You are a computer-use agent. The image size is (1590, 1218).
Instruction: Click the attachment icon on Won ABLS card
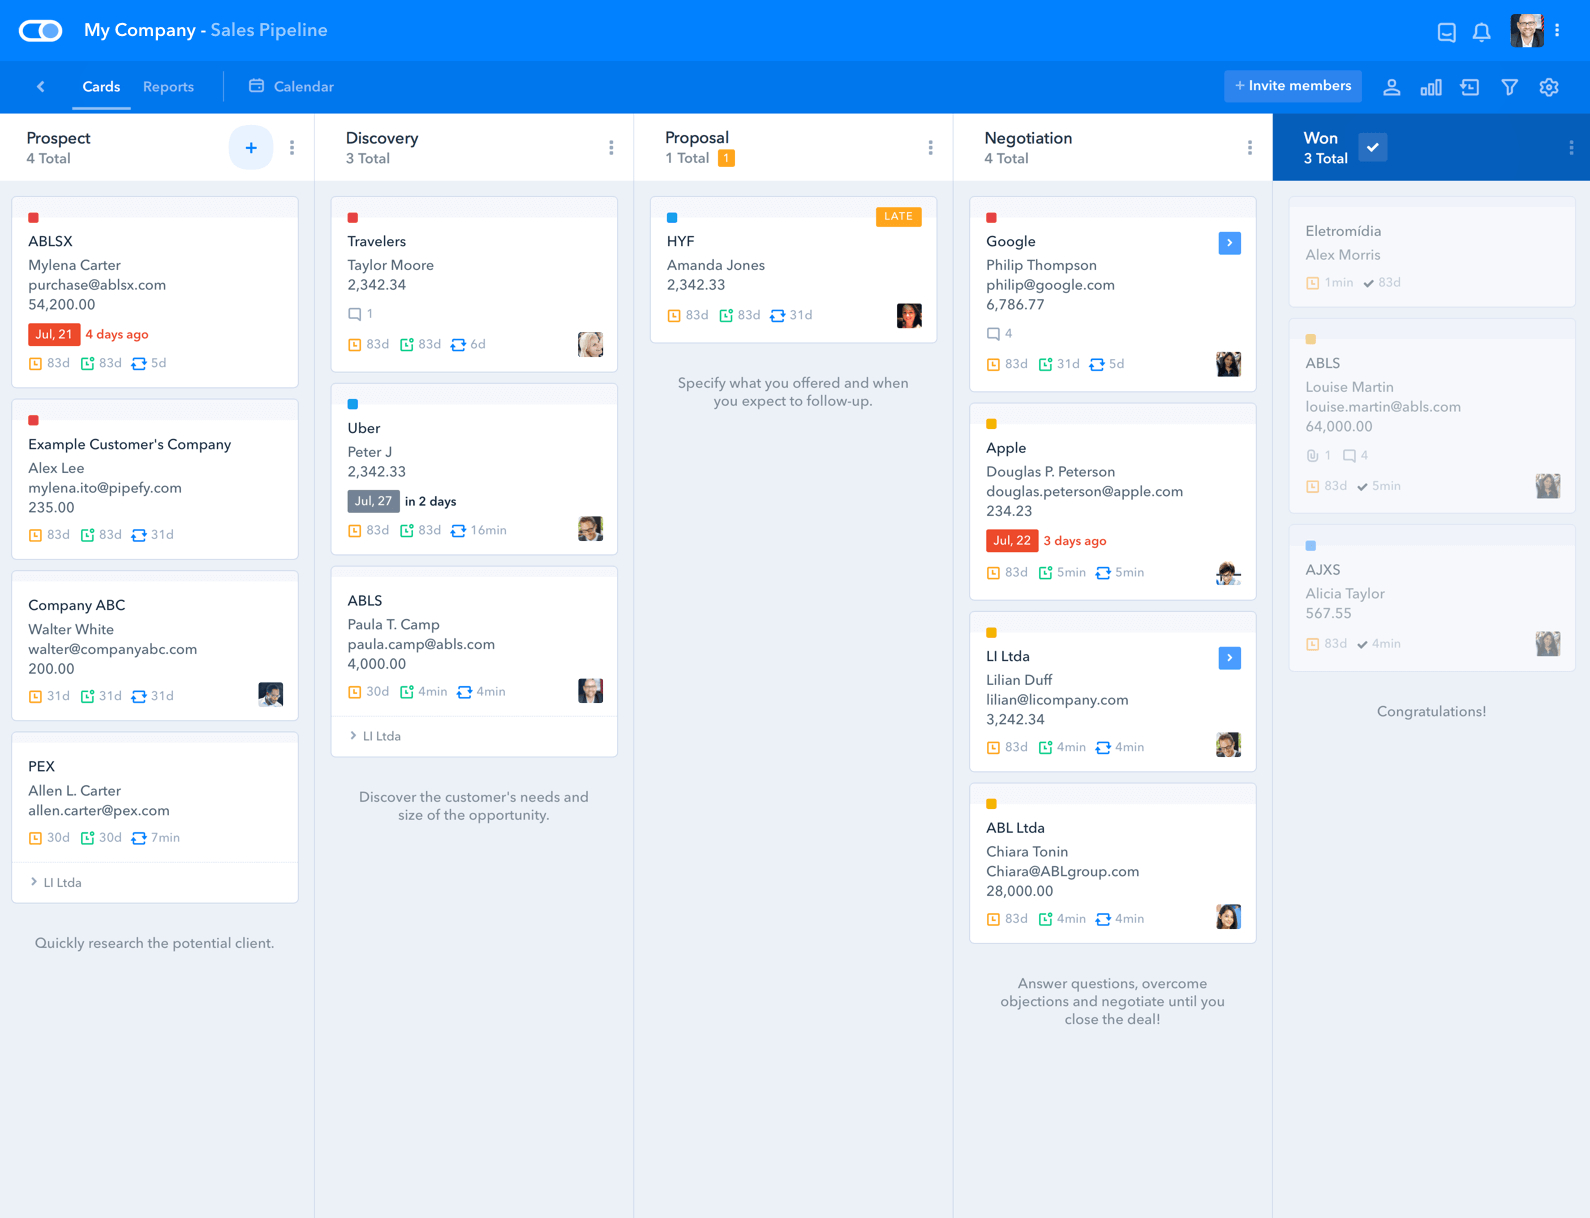[1312, 456]
